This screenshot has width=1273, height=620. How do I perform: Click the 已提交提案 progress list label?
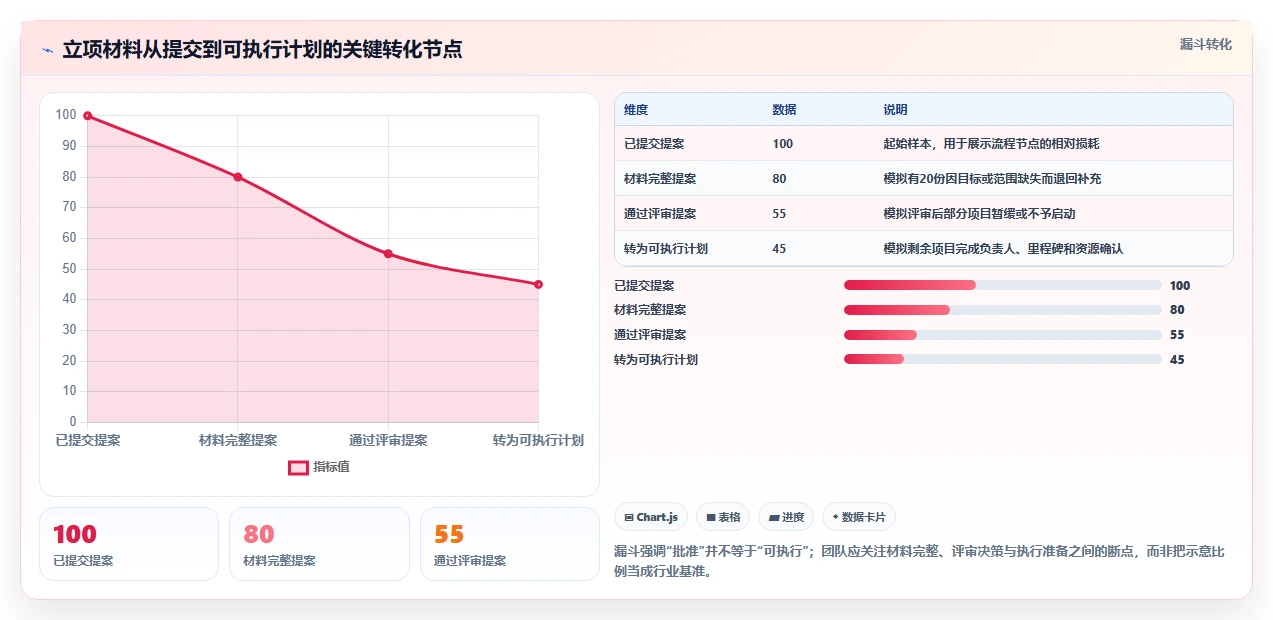pos(644,285)
